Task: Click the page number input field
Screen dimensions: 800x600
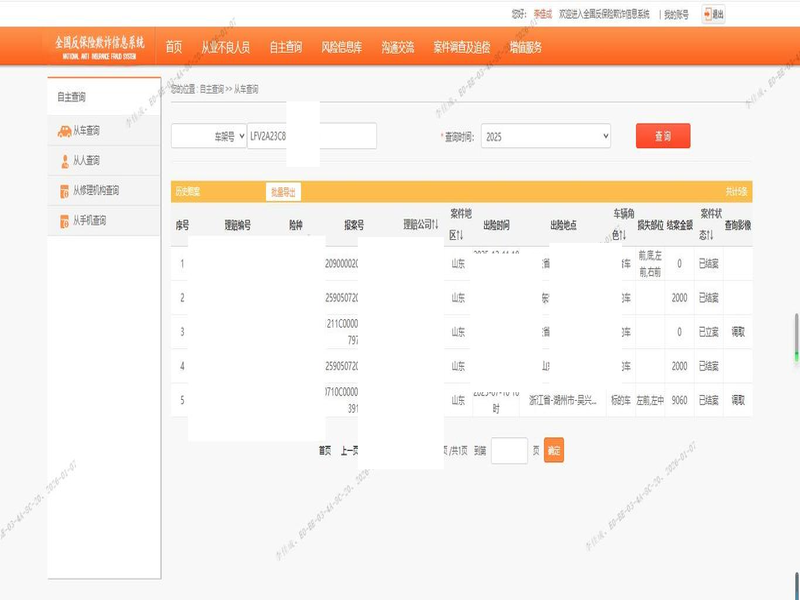Action: (x=509, y=451)
